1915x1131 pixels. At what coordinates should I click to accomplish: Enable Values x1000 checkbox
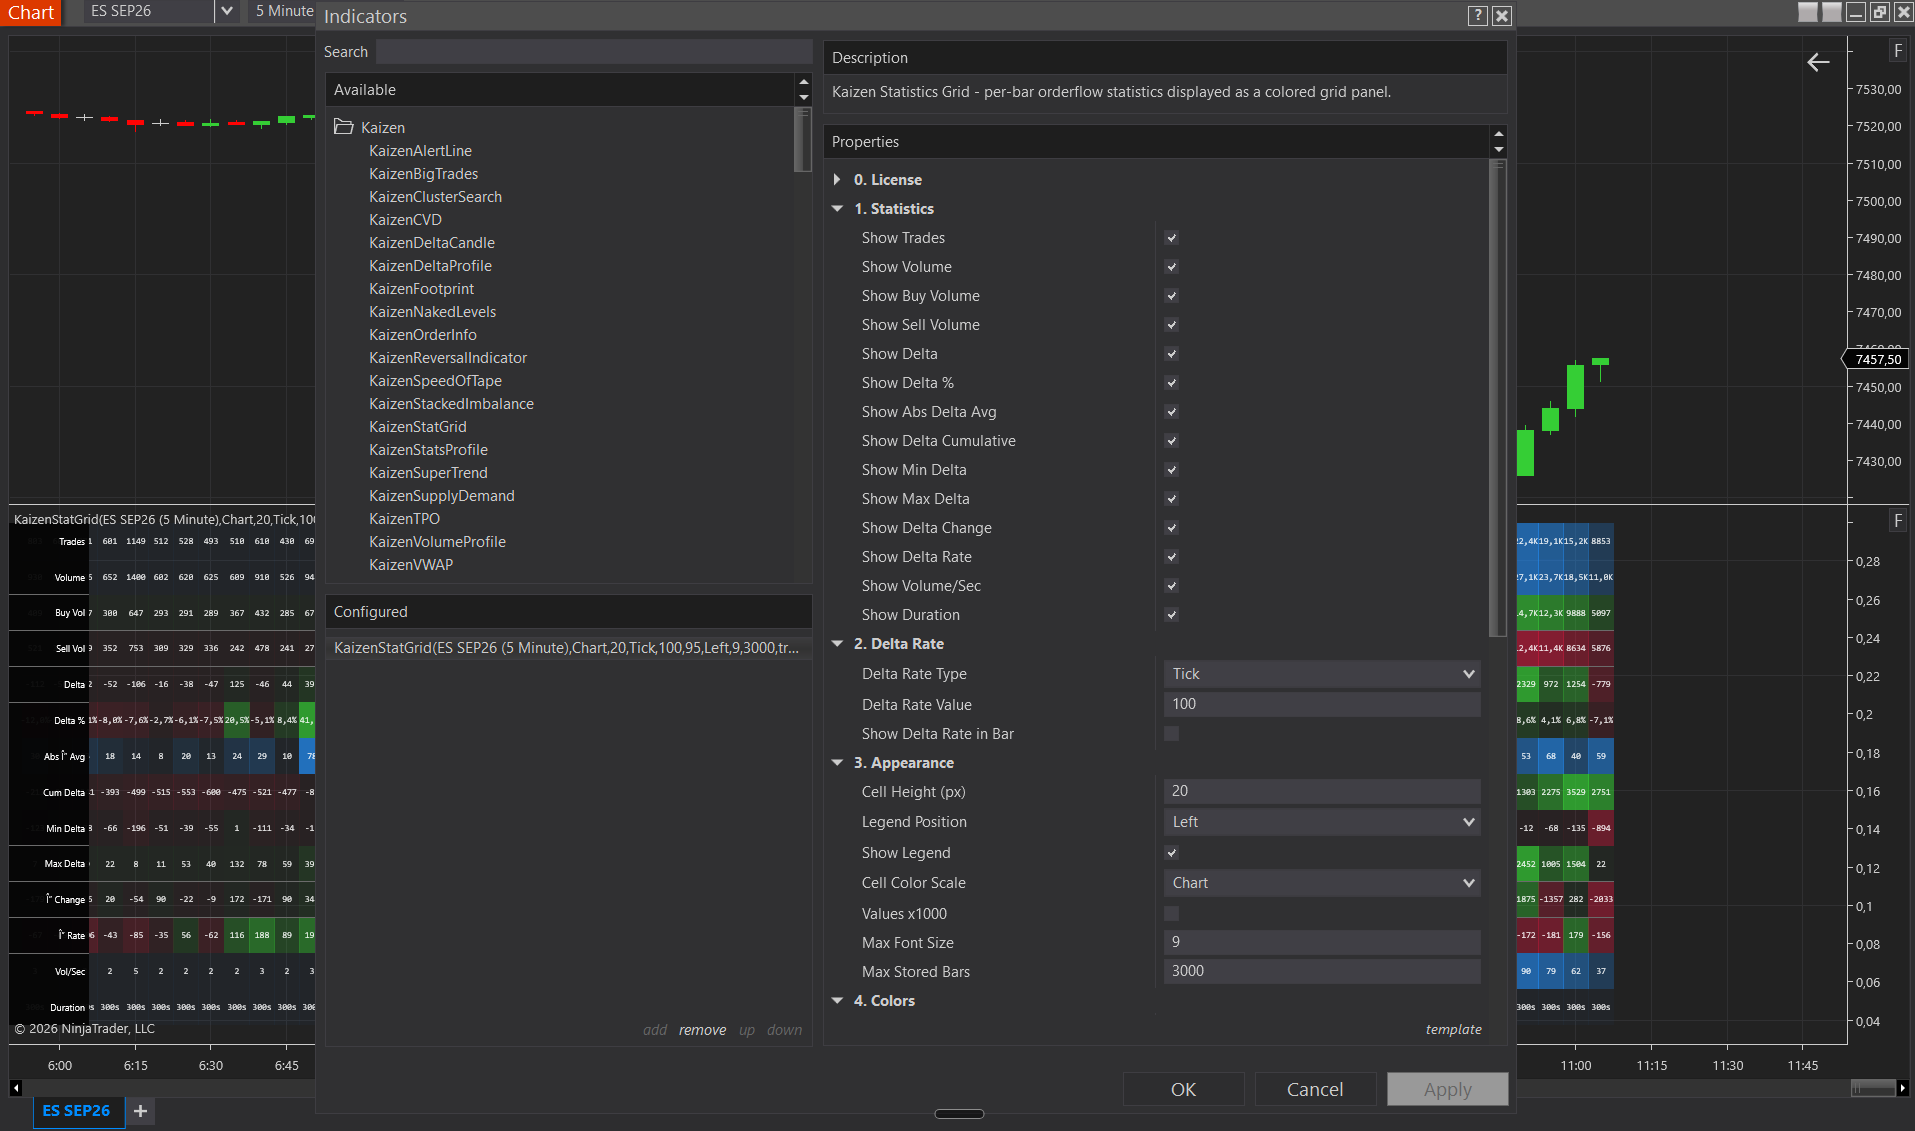click(1171, 914)
